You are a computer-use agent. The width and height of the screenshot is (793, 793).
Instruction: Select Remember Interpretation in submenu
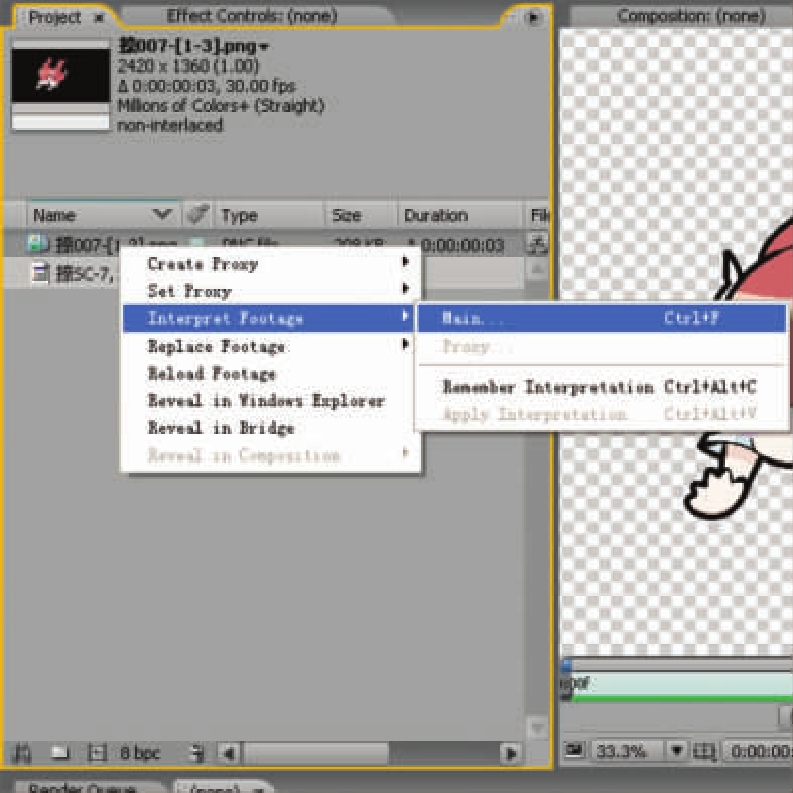point(602,387)
